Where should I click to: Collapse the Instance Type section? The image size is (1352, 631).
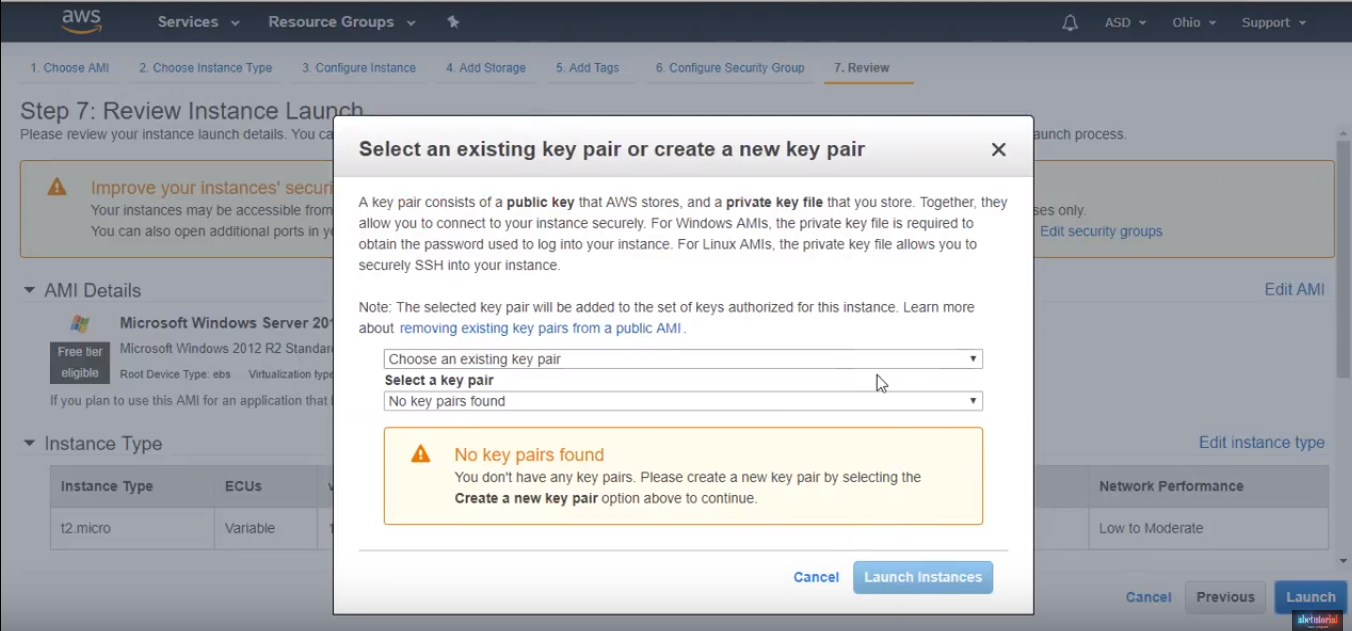pyautogui.click(x=29, y=443)
